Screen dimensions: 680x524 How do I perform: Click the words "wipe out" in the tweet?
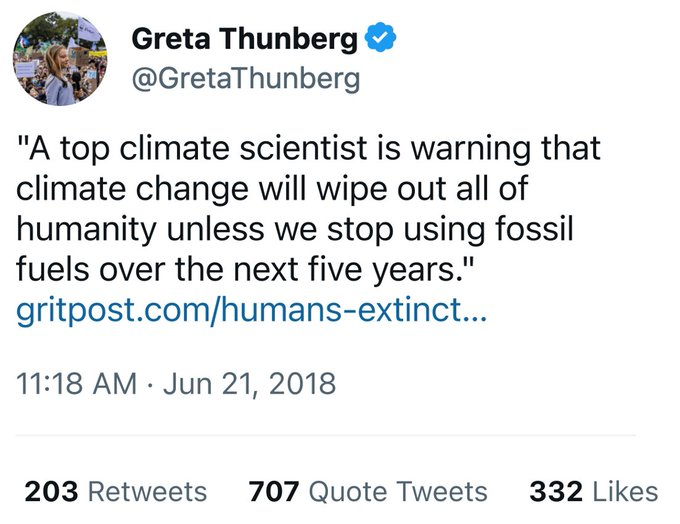coord(382,190)
